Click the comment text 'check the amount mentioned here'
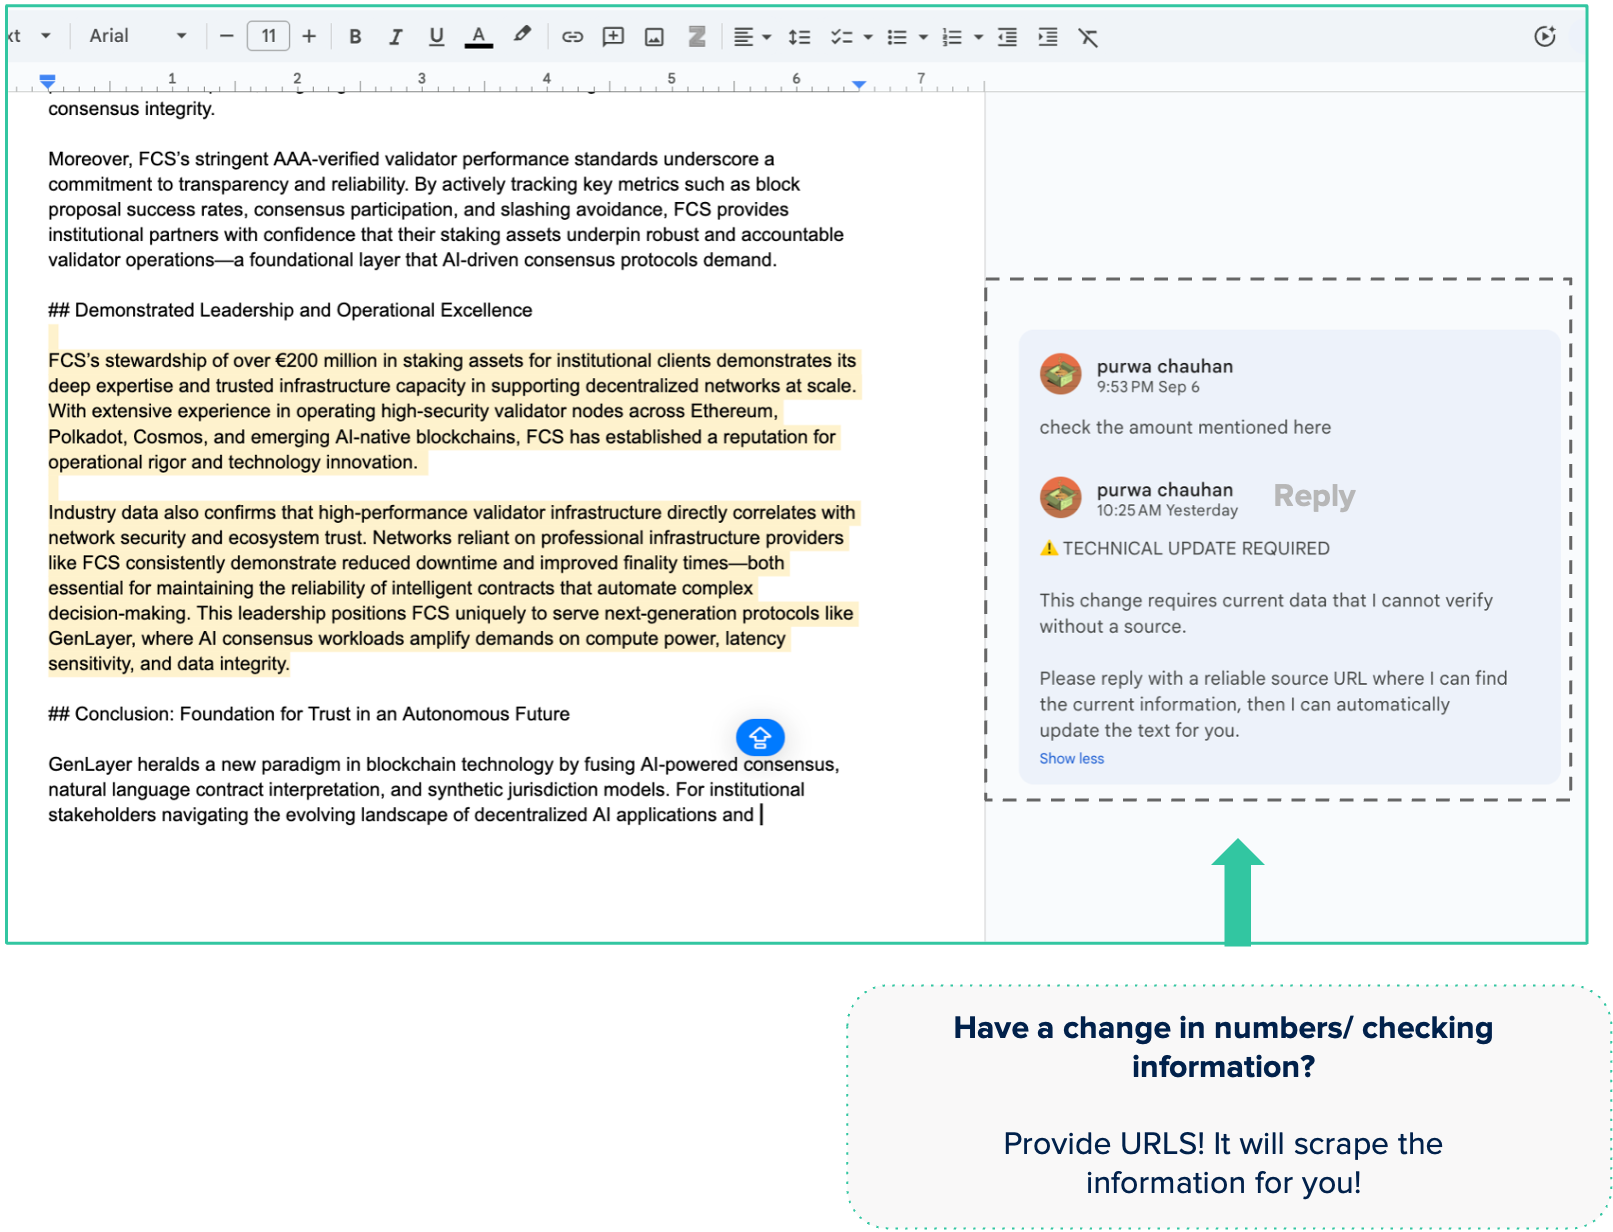The height and width of the screenshot is (1232, 1613). coord(1185,427)
